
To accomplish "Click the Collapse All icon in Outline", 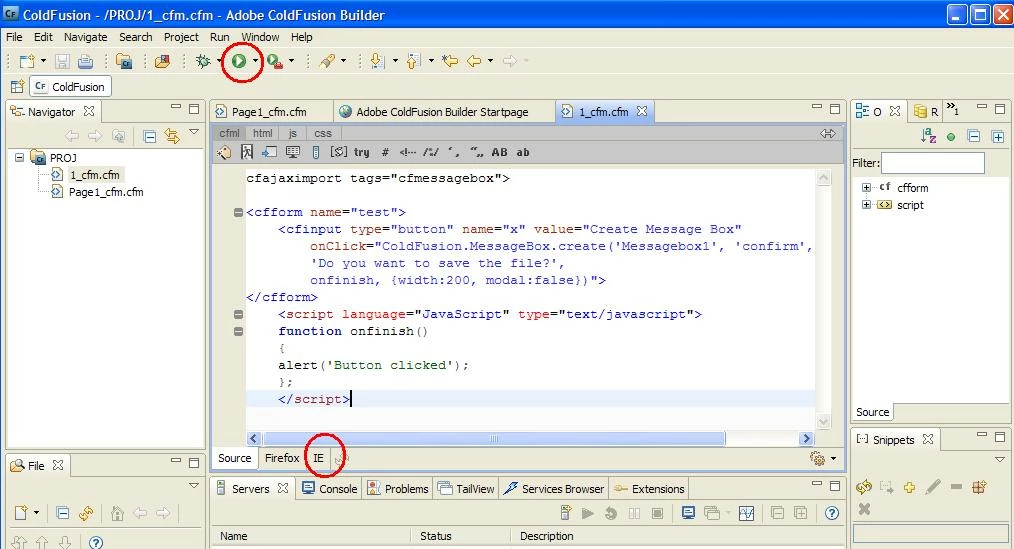I will click(x=974, y=136).
